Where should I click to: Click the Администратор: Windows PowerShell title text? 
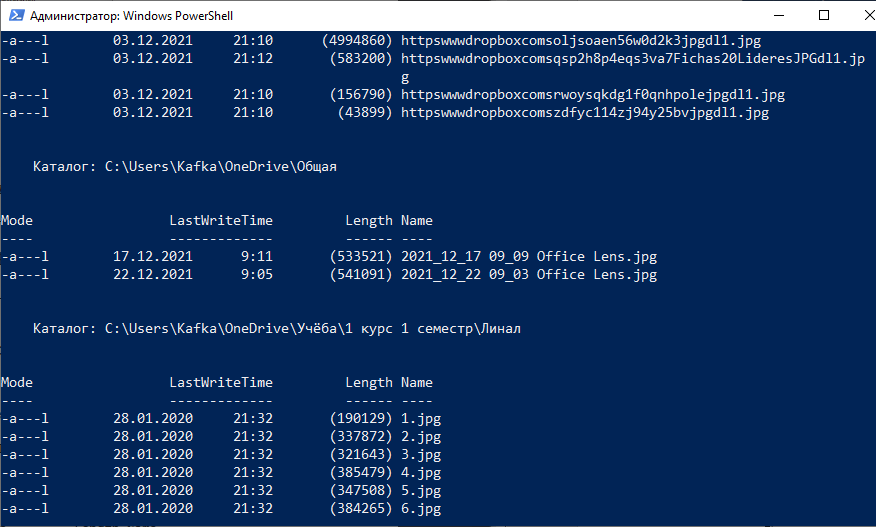pyautogui.click(x=131, y=16)
